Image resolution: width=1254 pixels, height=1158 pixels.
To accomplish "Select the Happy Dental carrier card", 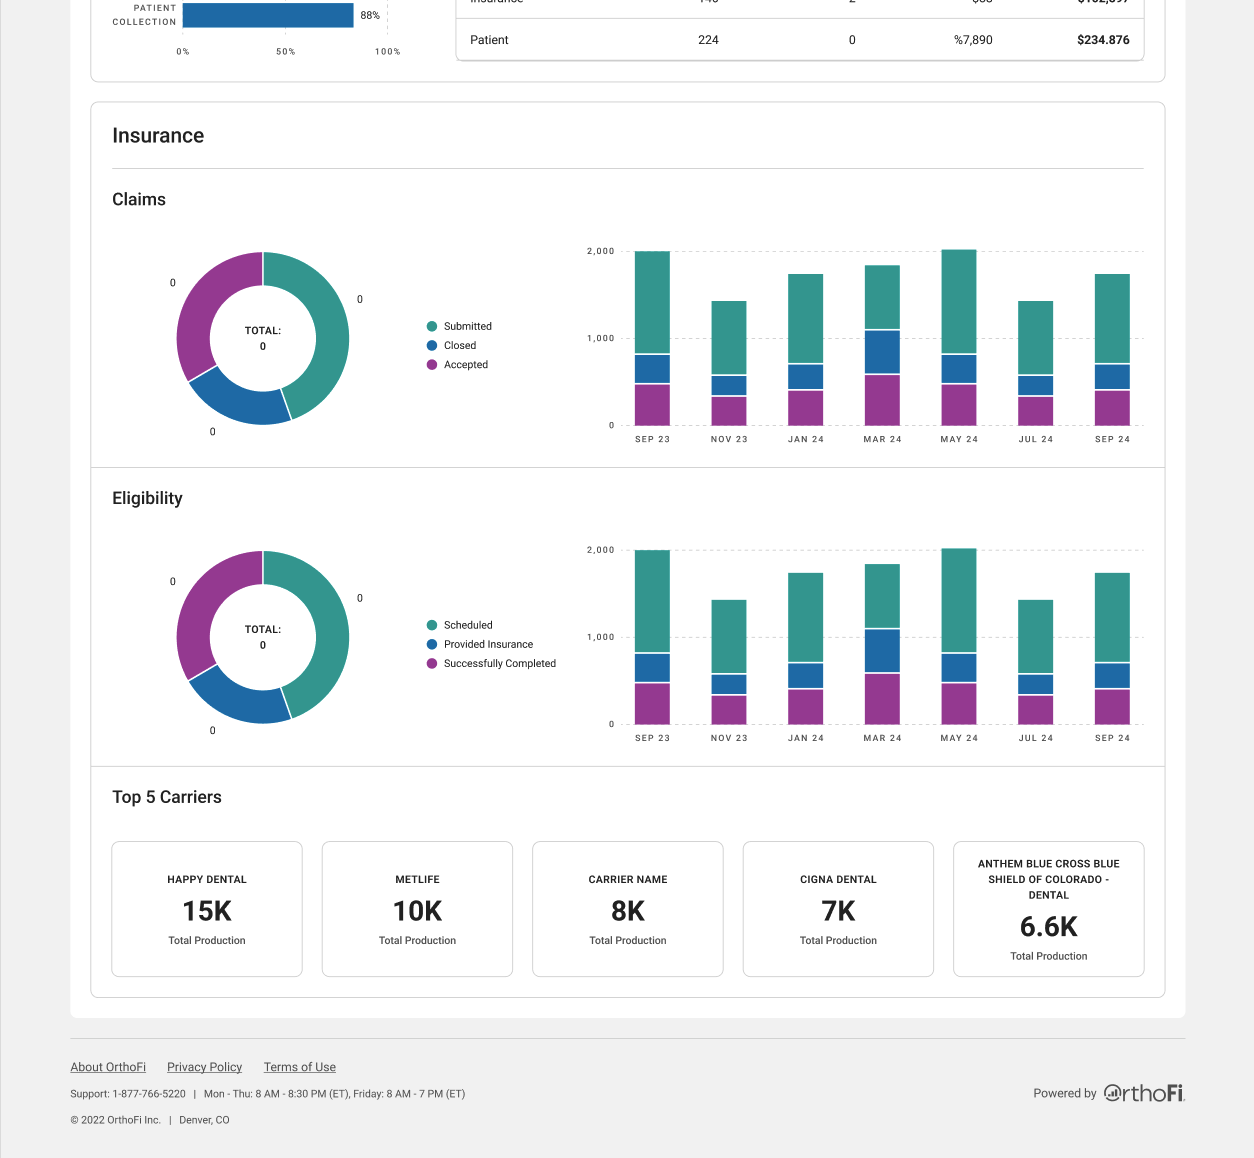I will point(207,909).
